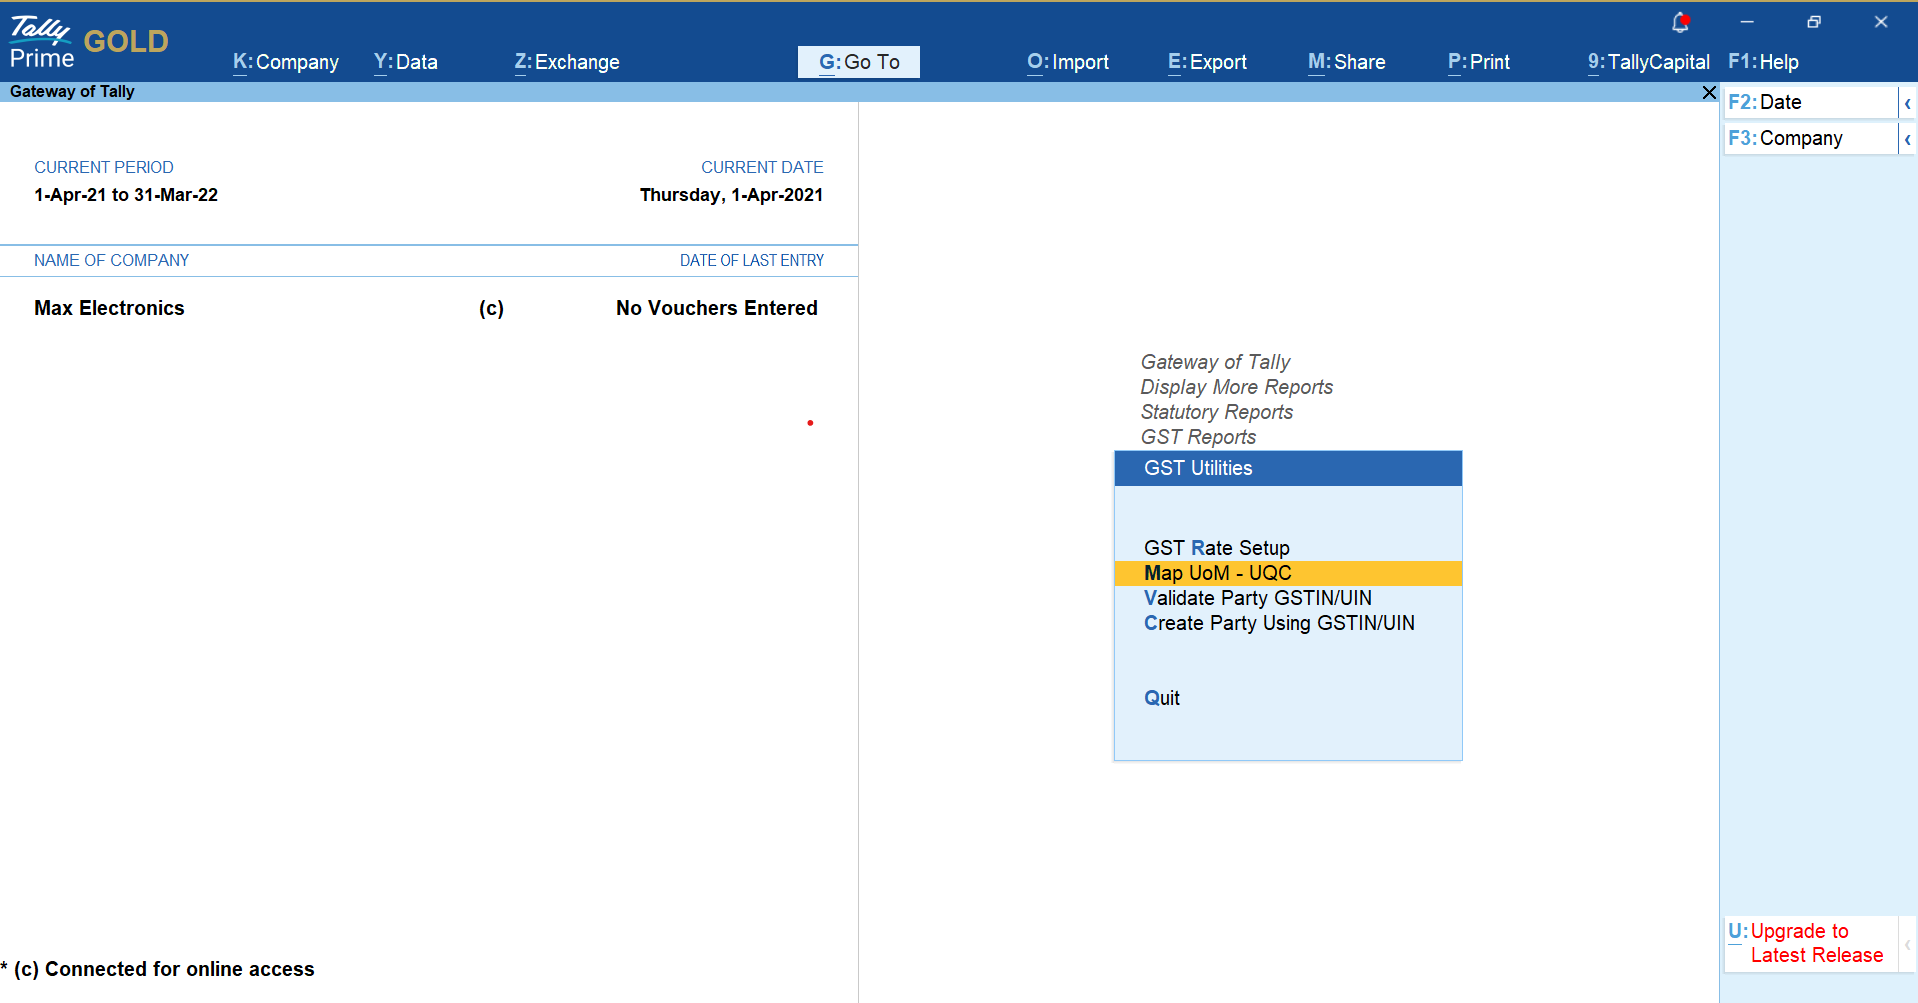Open the P: Print menu
Image resolution: width=1918 pixels, height=1003 pixels.
[1478, 62]
